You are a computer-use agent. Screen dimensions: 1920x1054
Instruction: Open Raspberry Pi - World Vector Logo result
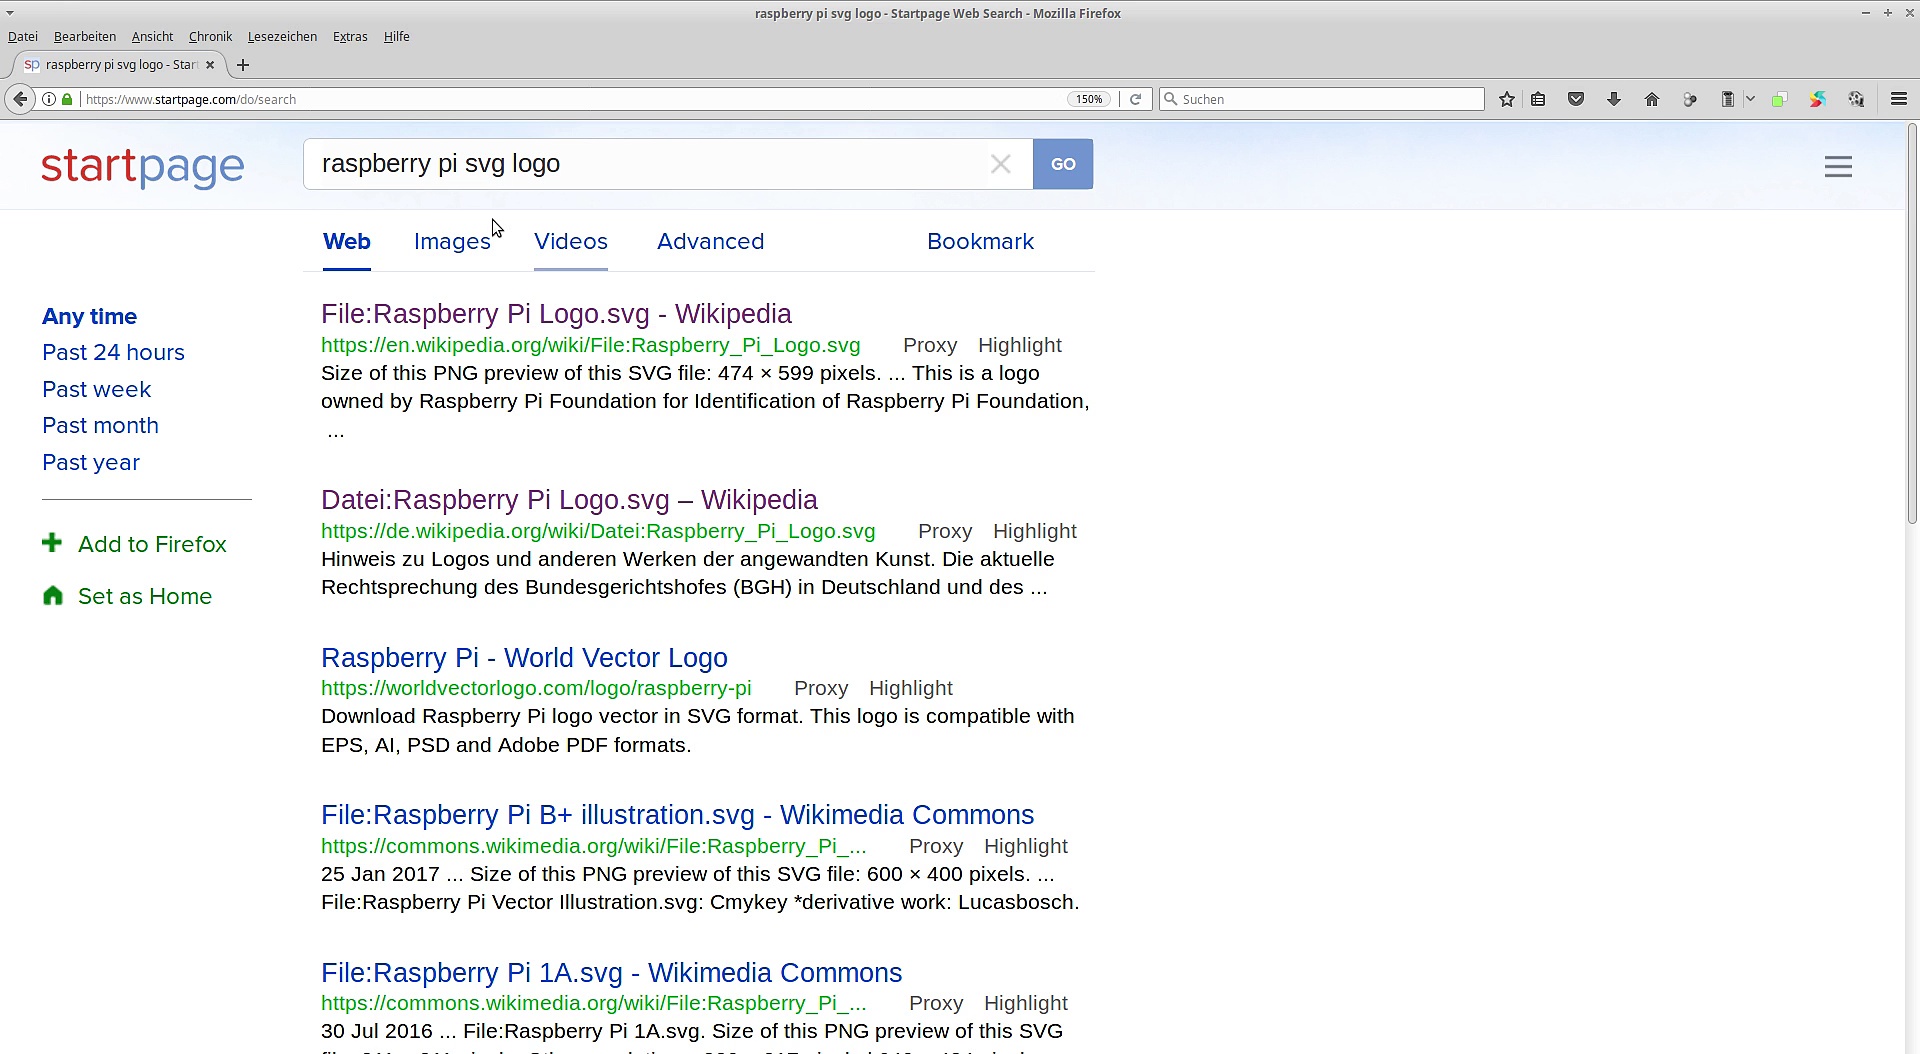524,658
